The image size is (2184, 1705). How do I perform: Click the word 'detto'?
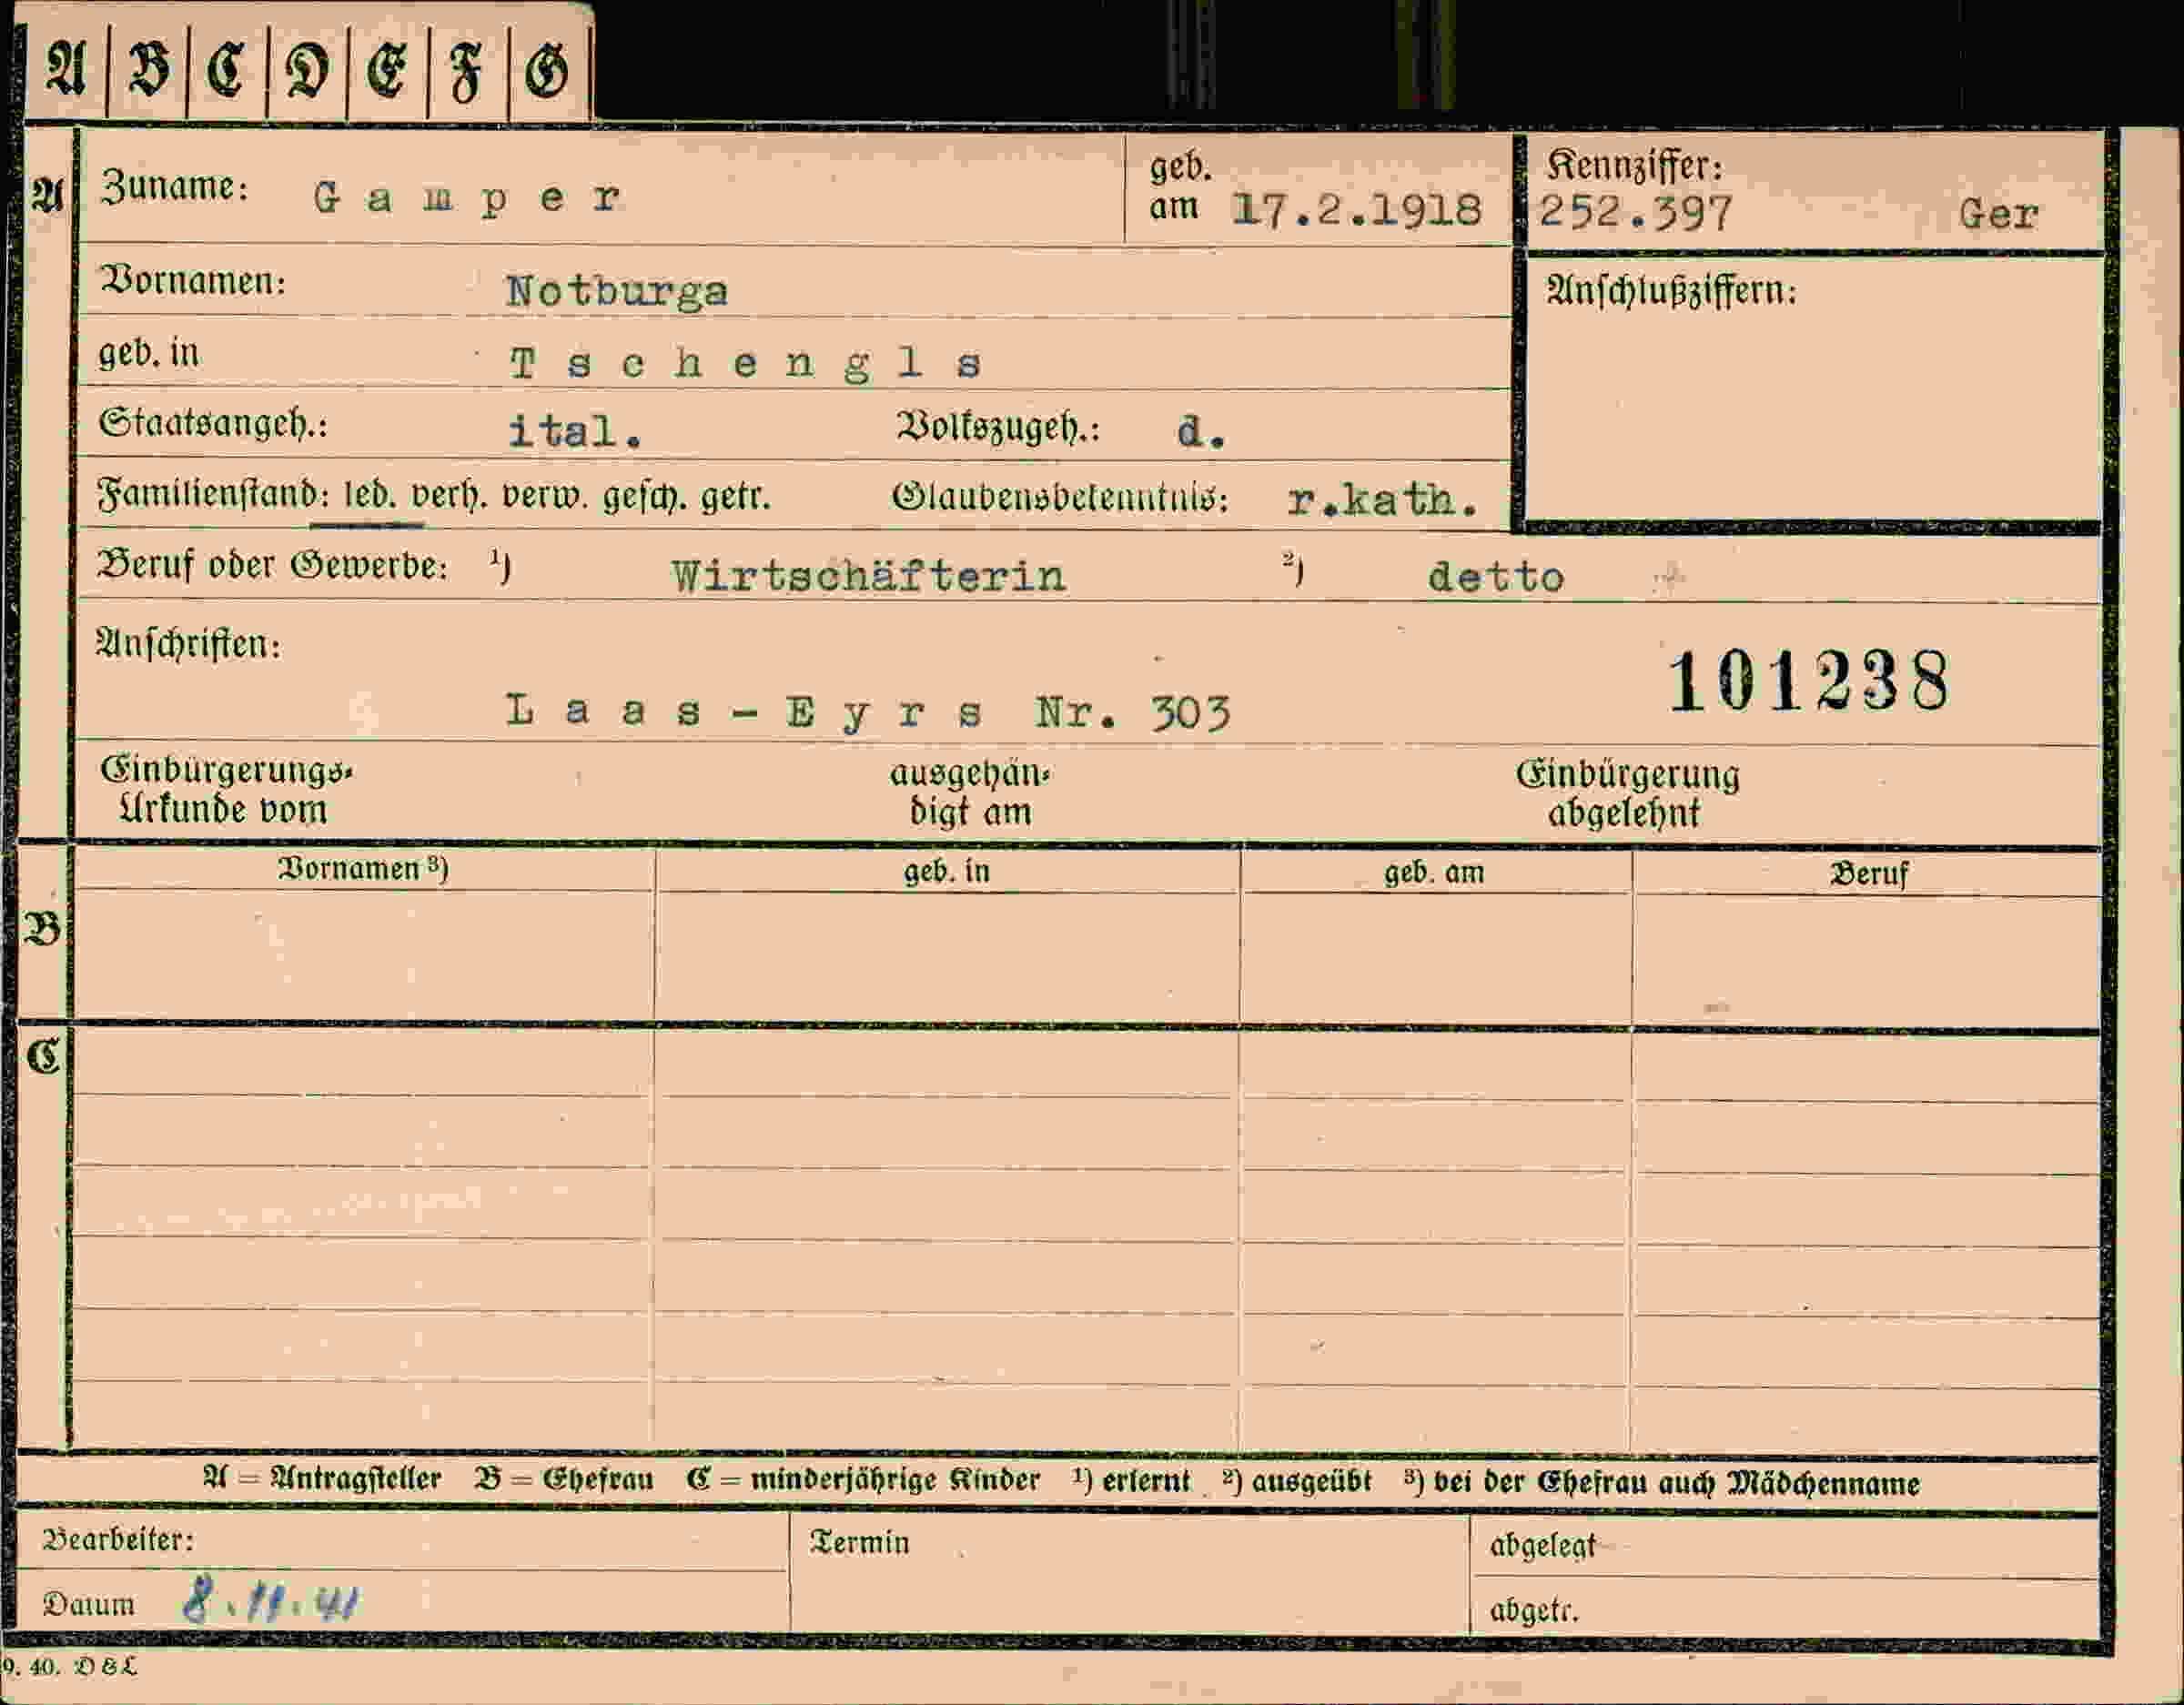pyautogui.click(x=1495, y=577)
